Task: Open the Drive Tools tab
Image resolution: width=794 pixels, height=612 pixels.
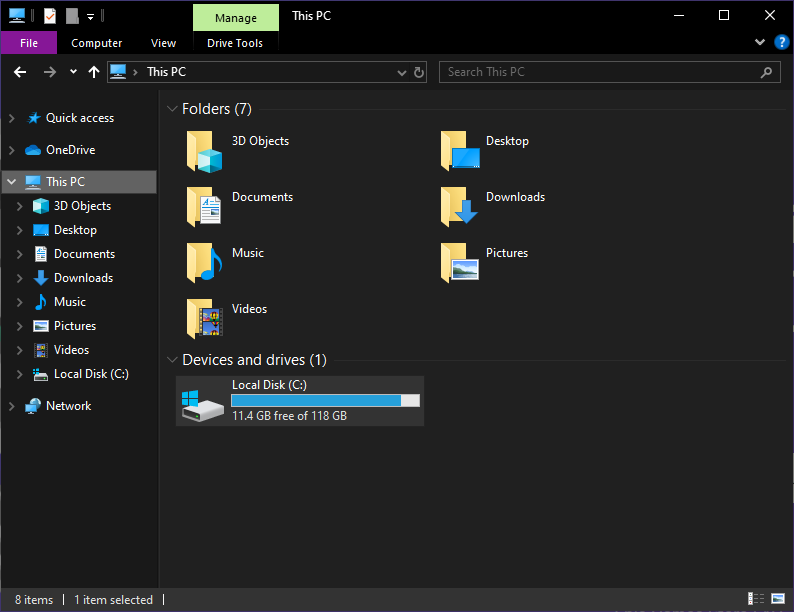Action: (x=235, y=43)
